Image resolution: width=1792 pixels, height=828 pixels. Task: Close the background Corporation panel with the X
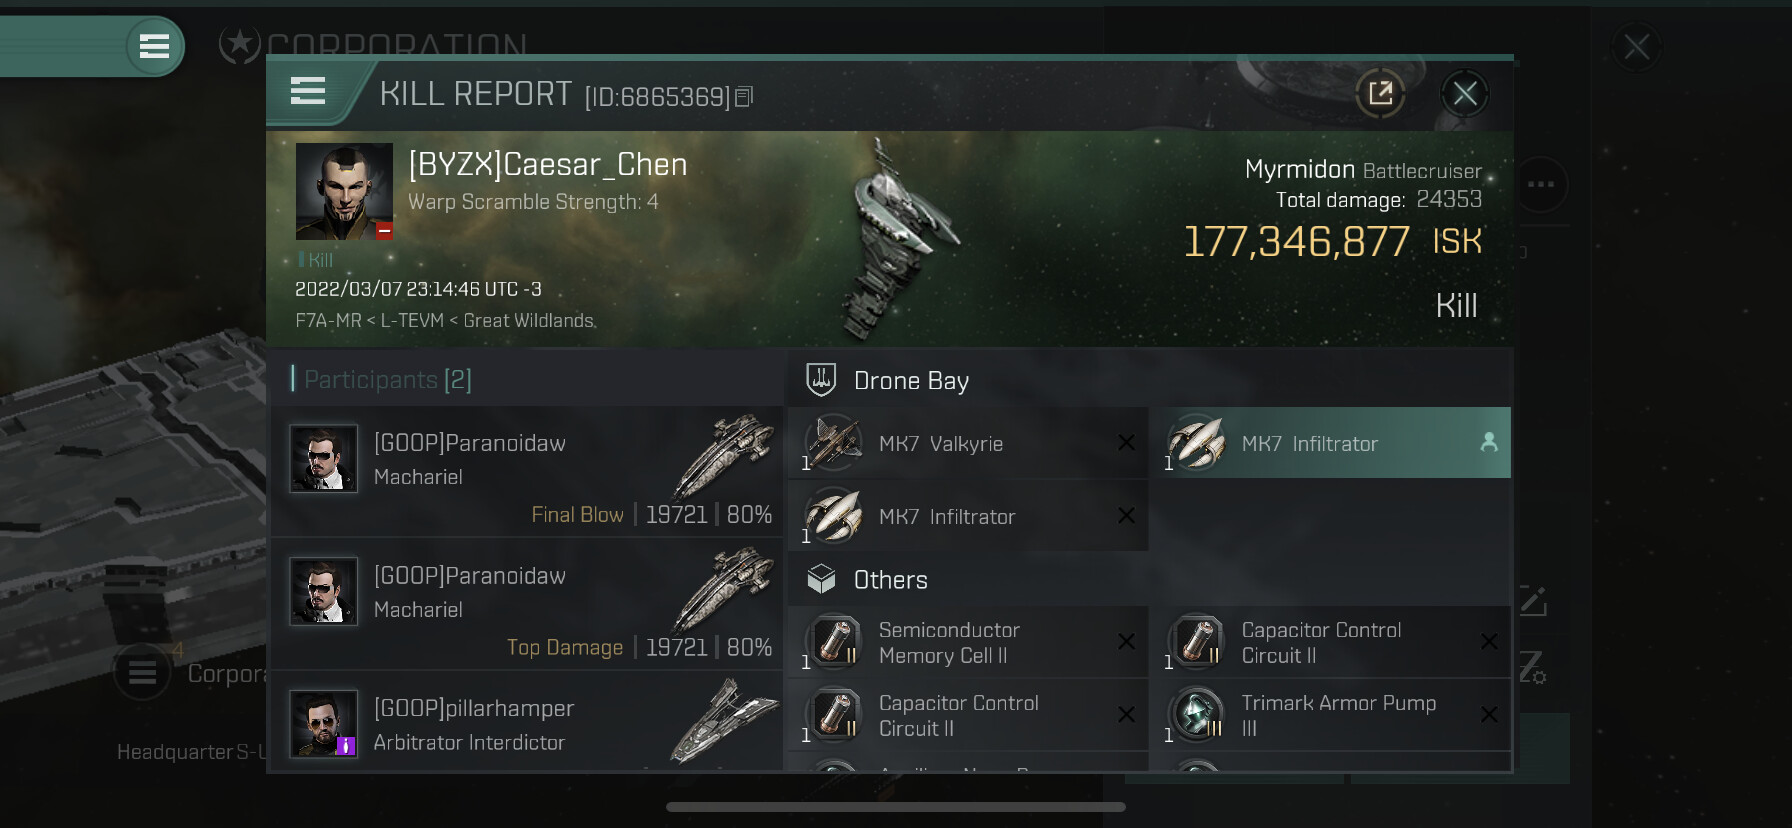[x=1637, y=47]
